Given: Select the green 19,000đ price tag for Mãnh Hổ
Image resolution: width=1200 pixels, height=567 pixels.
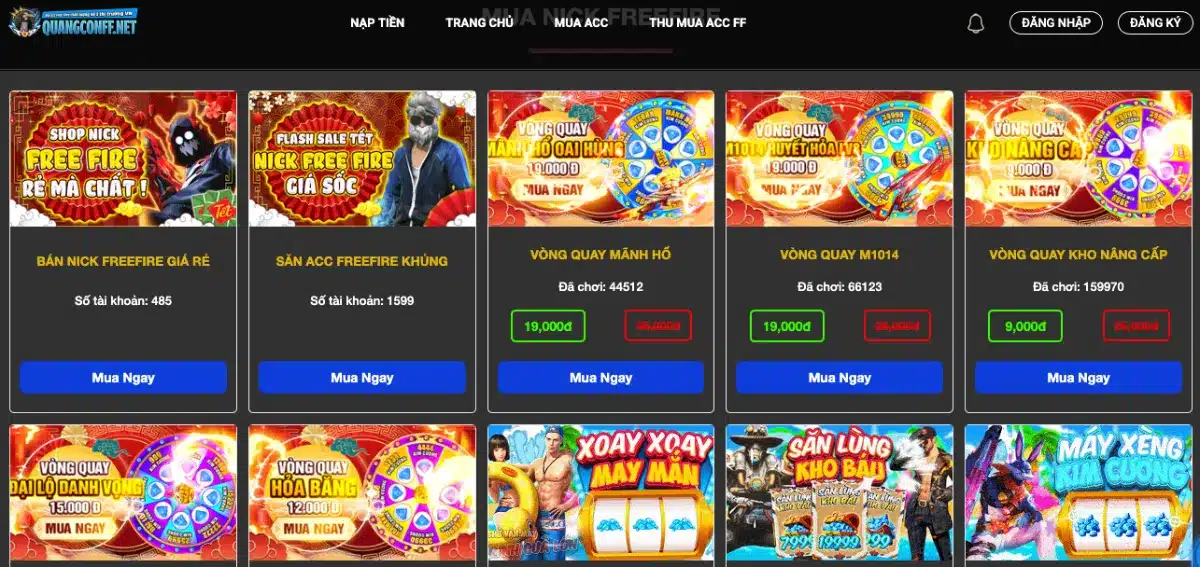Looking at the screenshot, I should pos(548,326).
